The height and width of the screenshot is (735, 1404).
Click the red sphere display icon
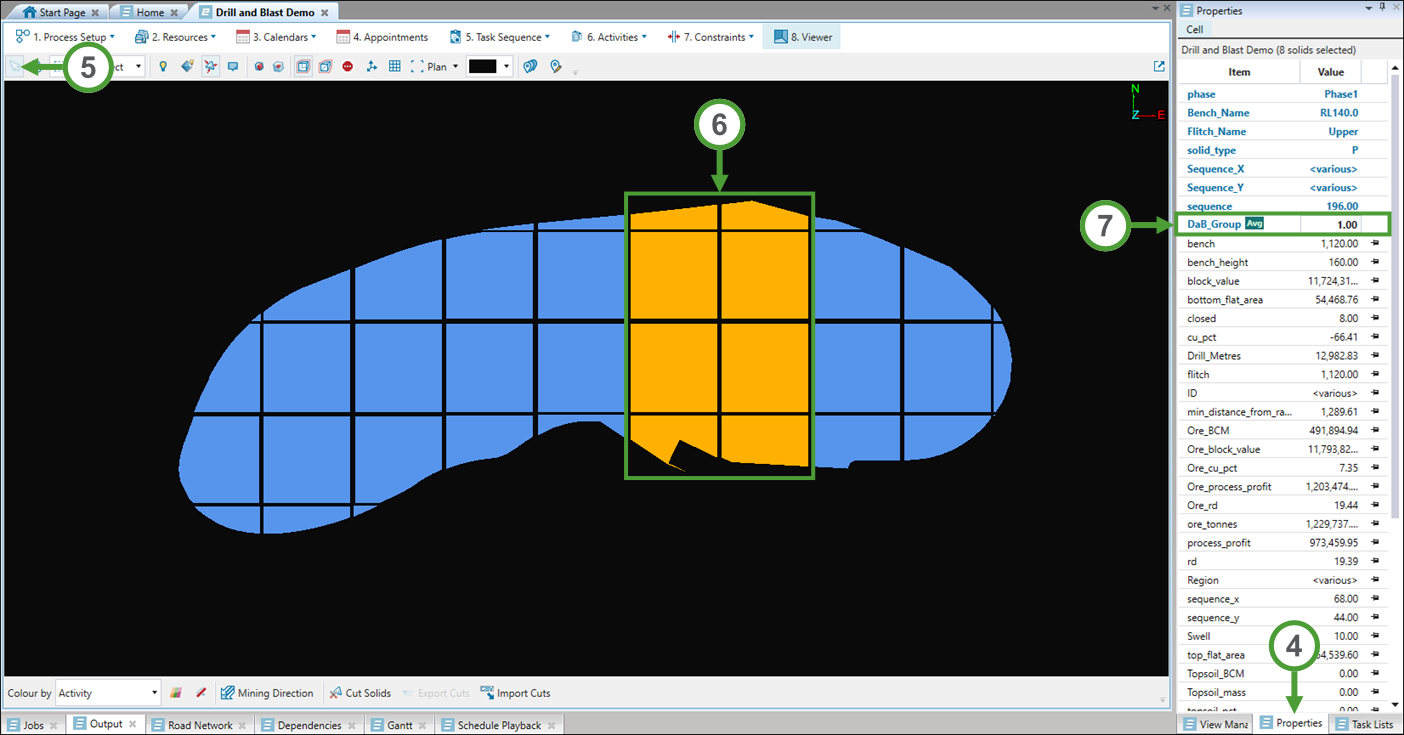pos(258,66)
